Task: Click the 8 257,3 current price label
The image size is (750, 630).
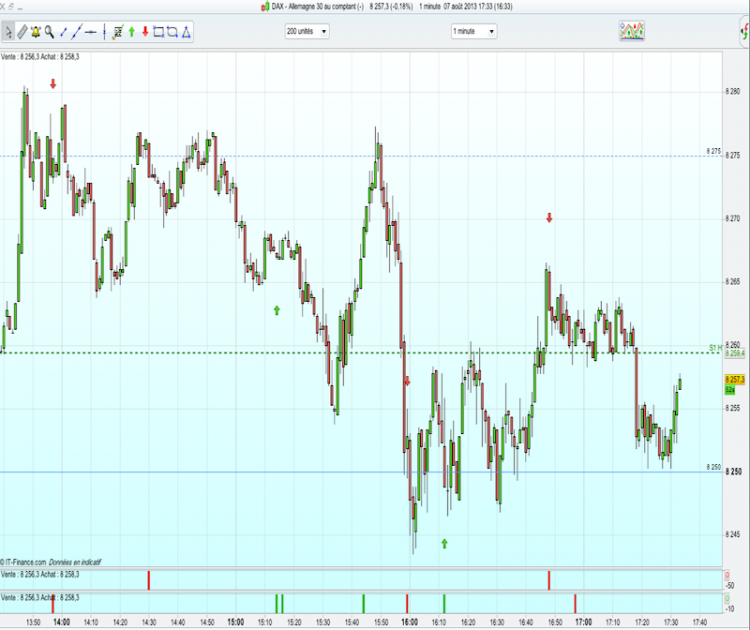Action: click(x=735, y=380)
